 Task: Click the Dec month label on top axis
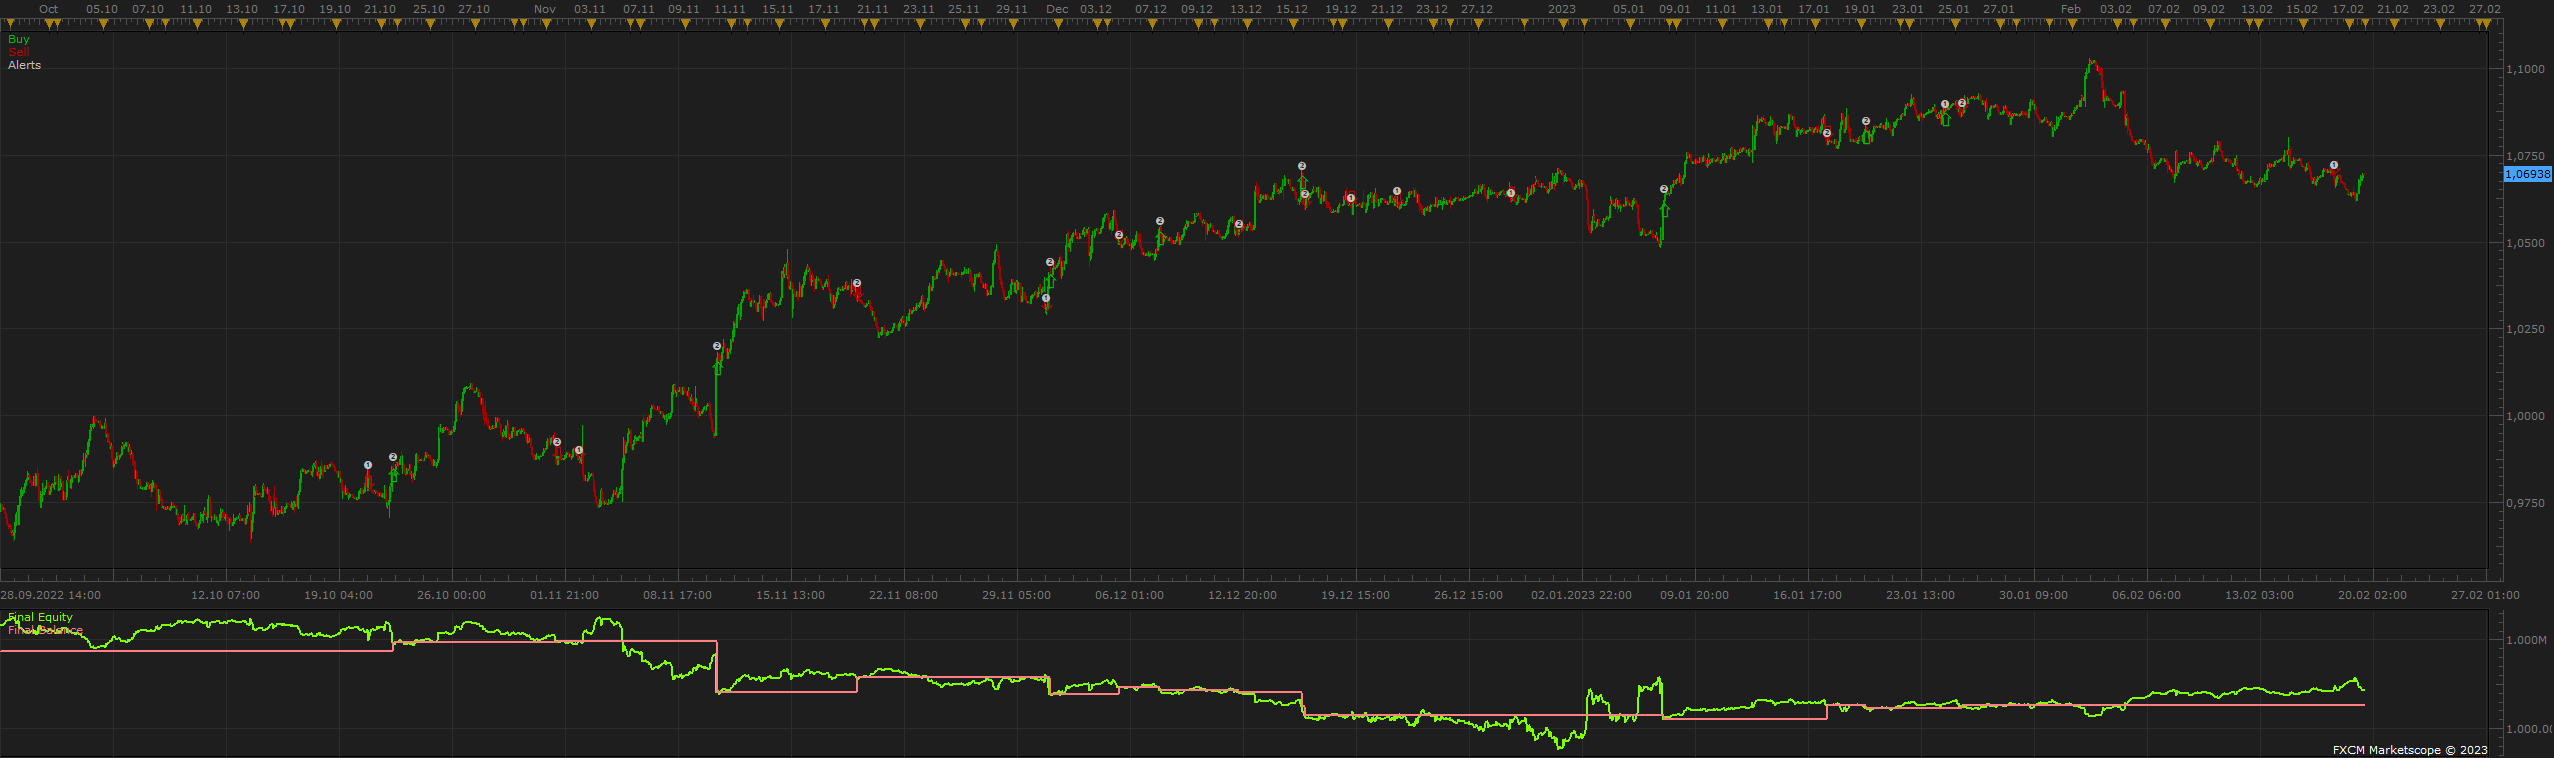tap(1057, 9)
